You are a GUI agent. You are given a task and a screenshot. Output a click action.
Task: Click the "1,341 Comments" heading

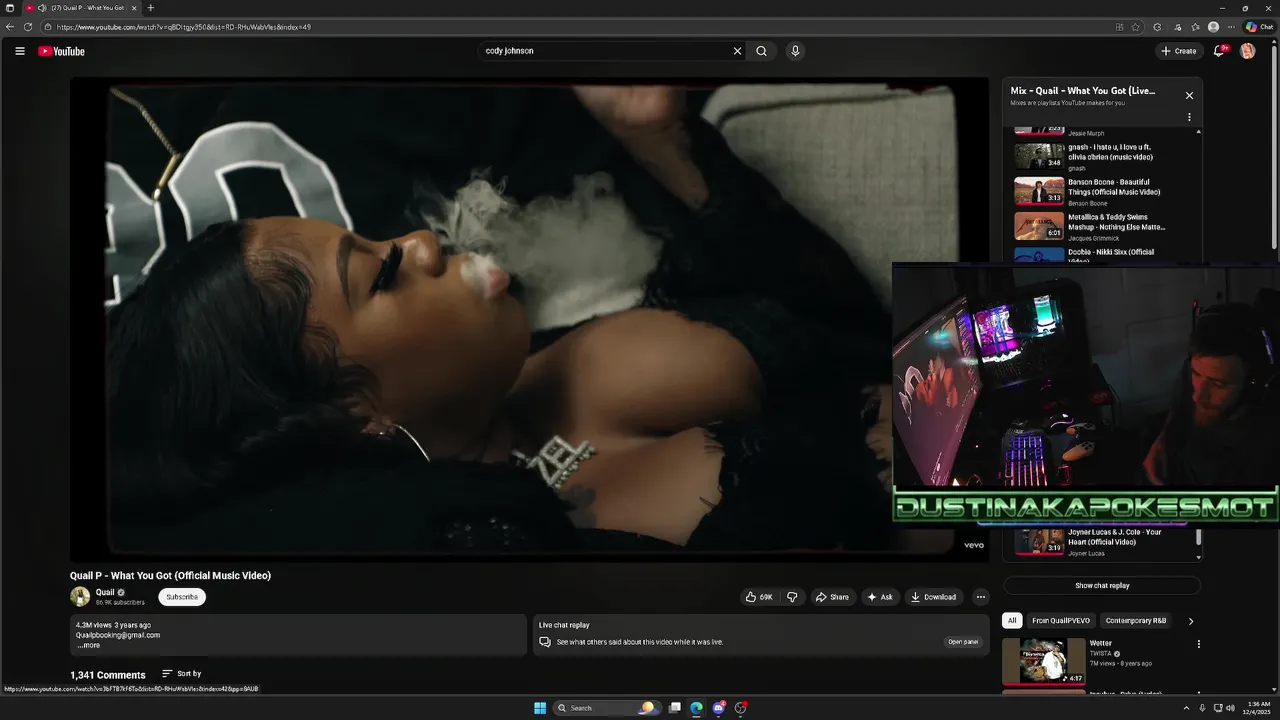(x=107, y=675)
